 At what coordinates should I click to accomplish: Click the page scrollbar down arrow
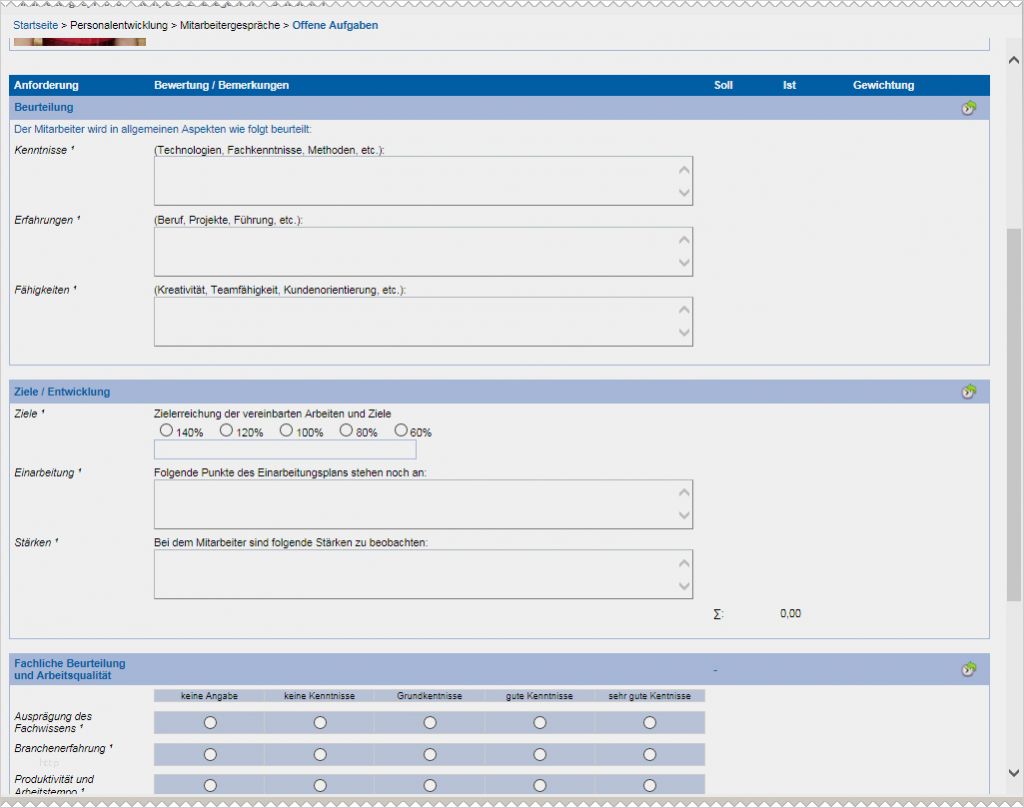click(x=1014, y=772)
